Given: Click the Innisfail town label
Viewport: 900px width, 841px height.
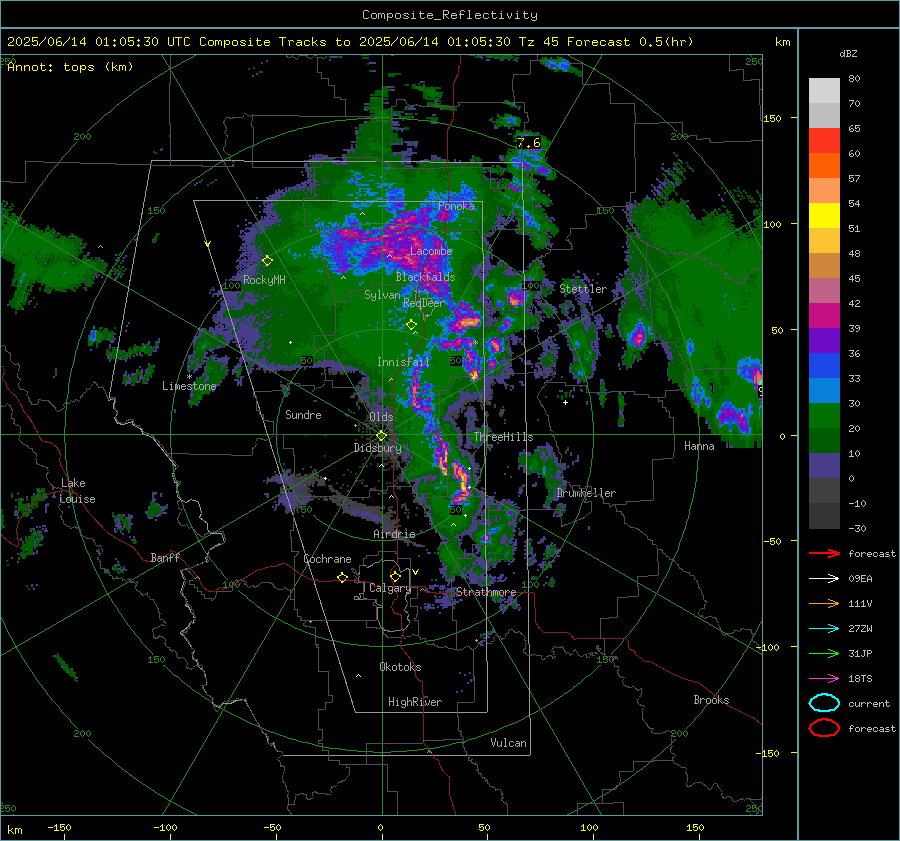Looking at the screenshot, I should 403,362.
